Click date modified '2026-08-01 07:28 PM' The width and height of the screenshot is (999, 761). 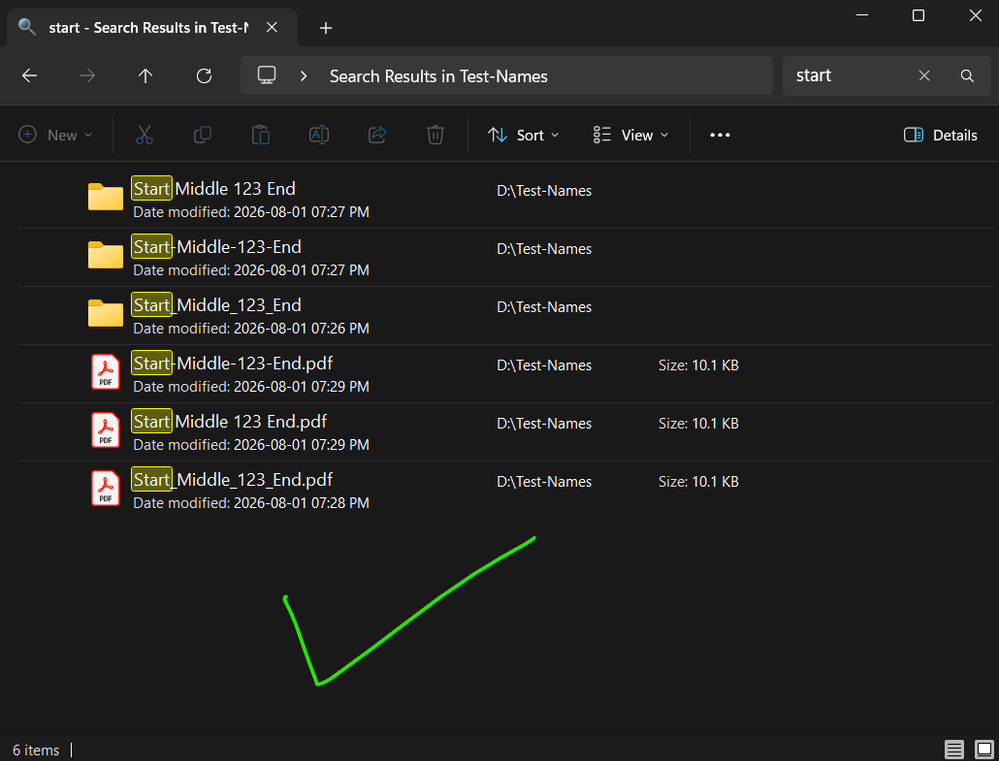coord(301,503)
